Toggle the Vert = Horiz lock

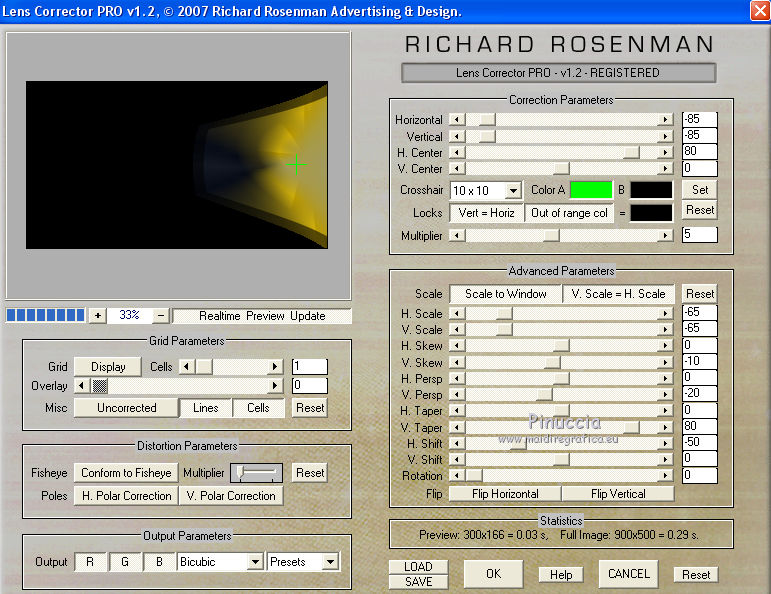[x=484, y=213]
